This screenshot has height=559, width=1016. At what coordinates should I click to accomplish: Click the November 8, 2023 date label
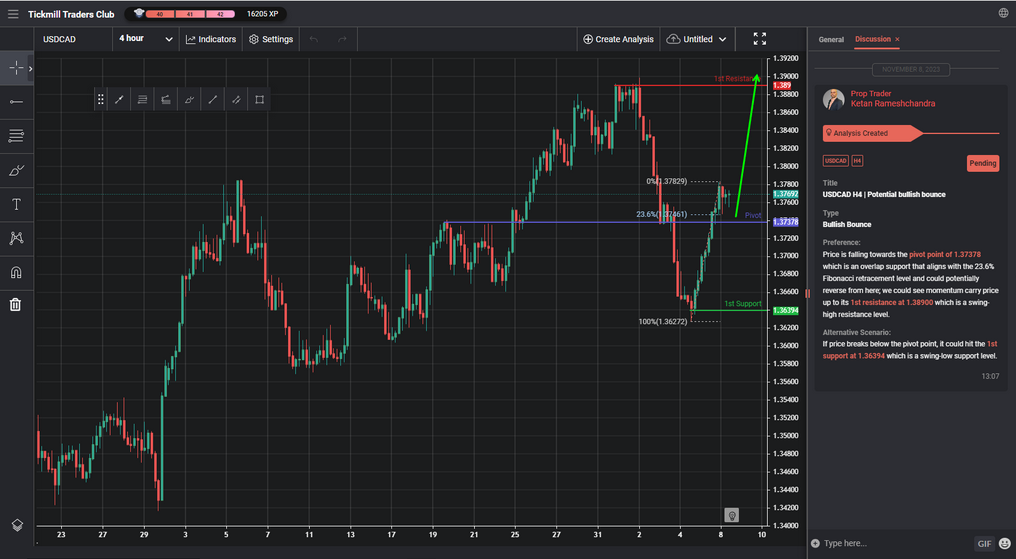tap(910, 69)
